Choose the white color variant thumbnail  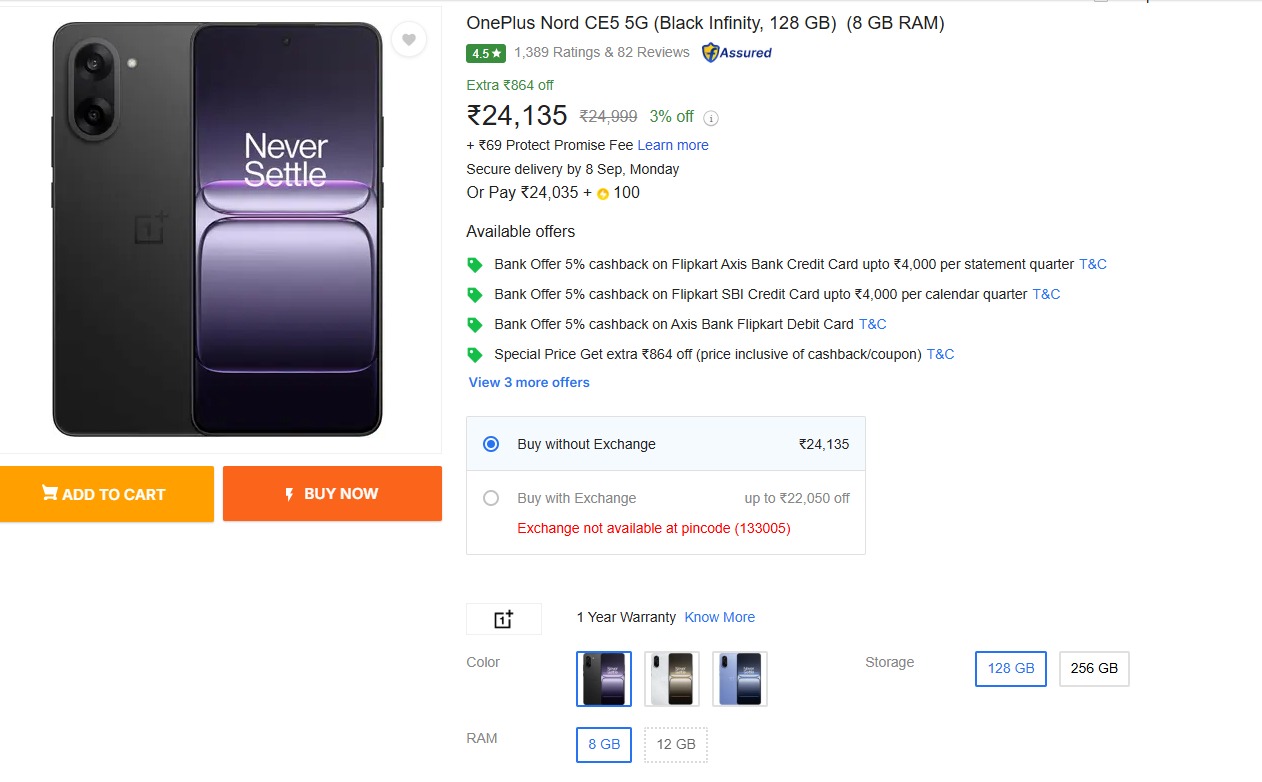672,678
